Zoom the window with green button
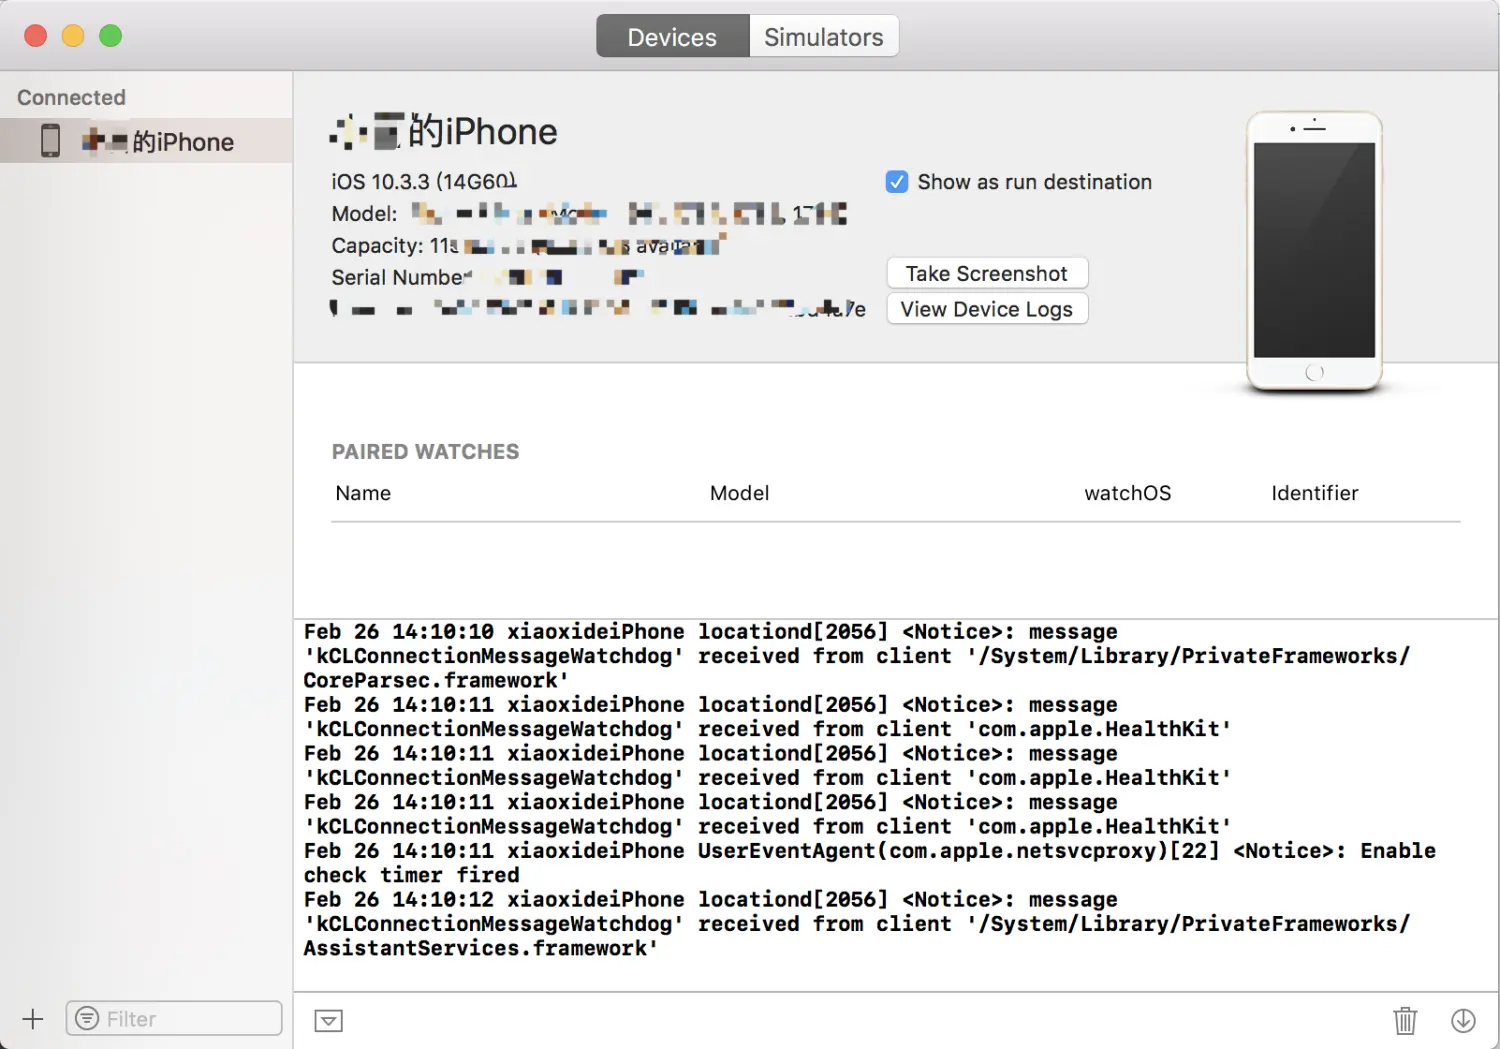Screen dimensions: 1500x1049 (111, 36)
